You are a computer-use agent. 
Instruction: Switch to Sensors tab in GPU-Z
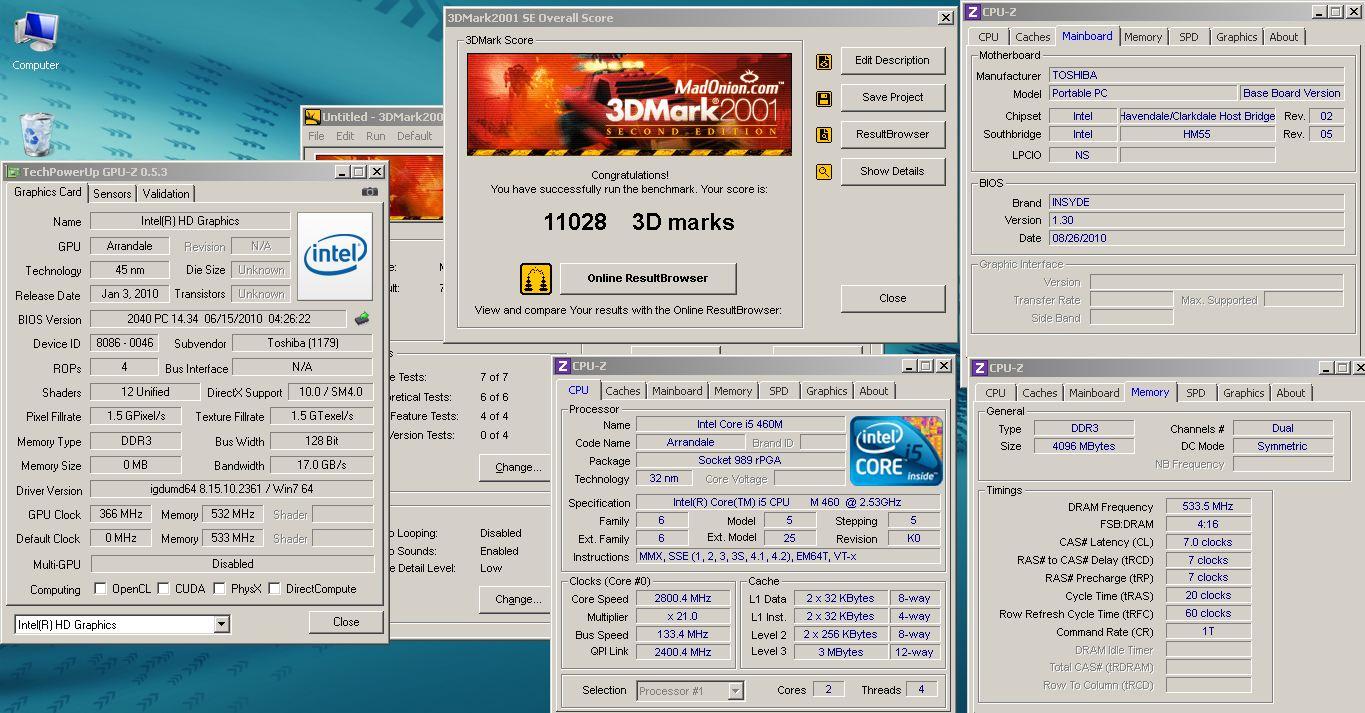(112, 194)
